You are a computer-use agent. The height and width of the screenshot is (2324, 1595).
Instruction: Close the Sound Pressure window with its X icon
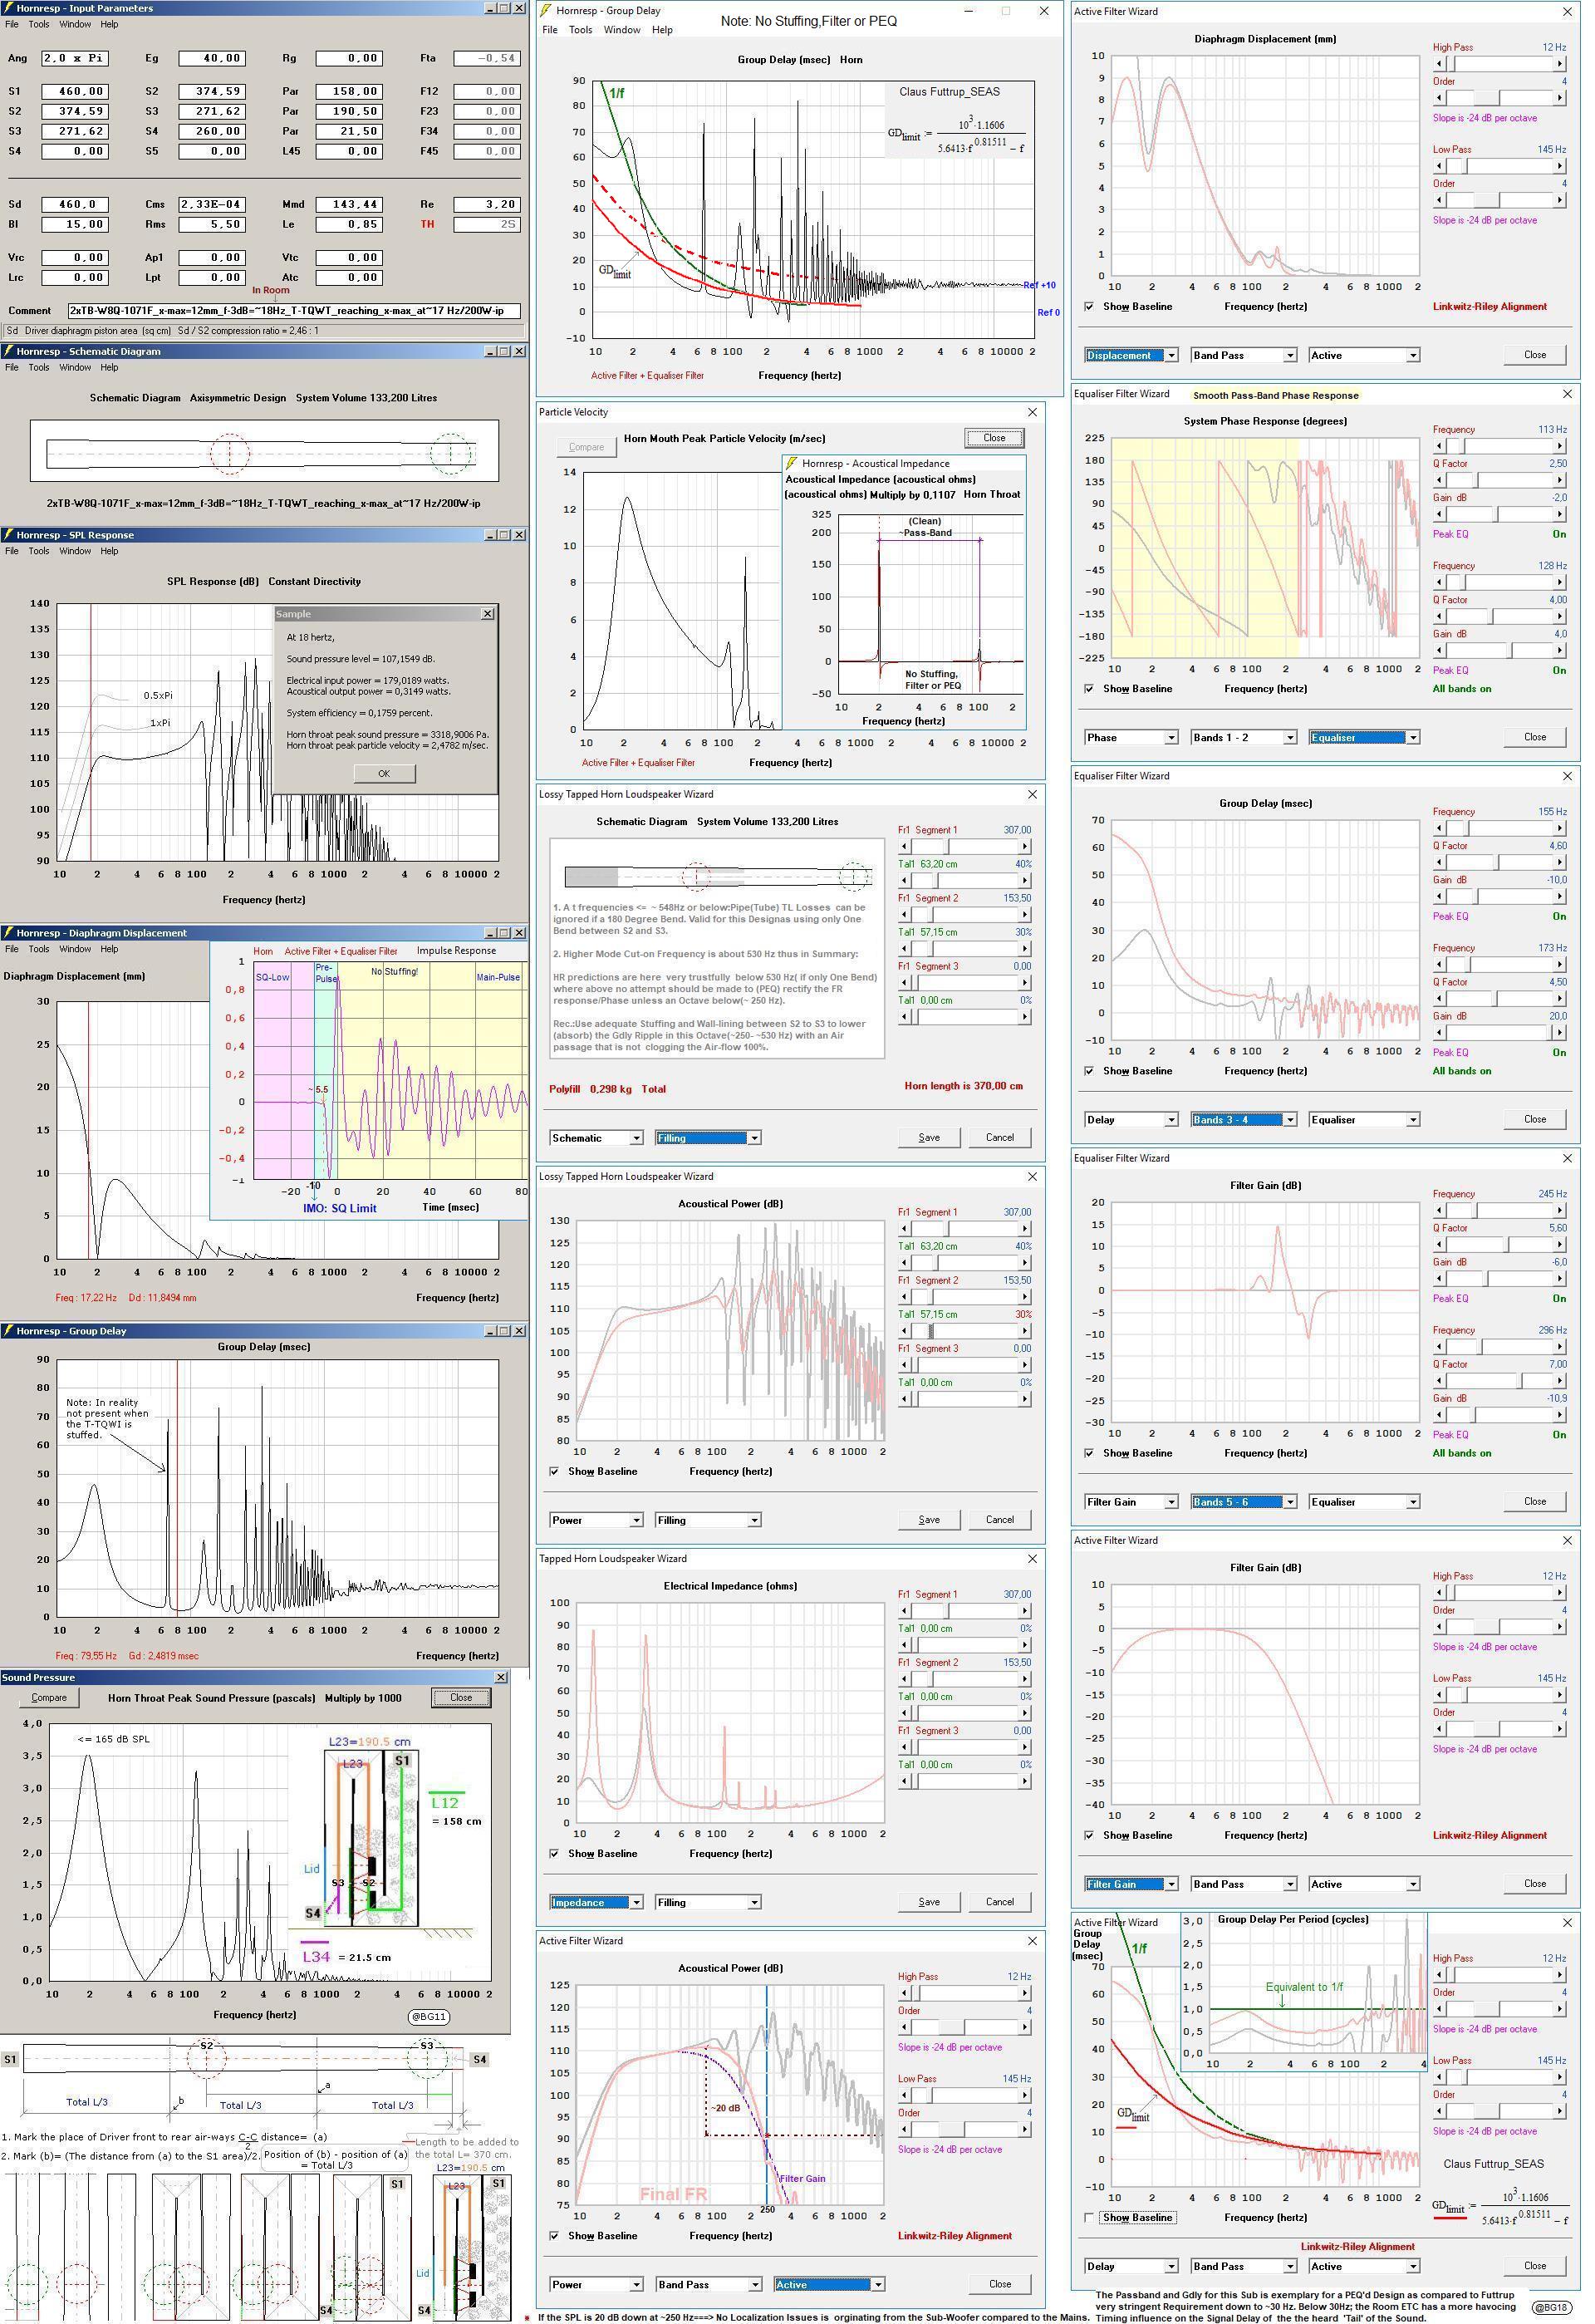(x=501, y=1677)
